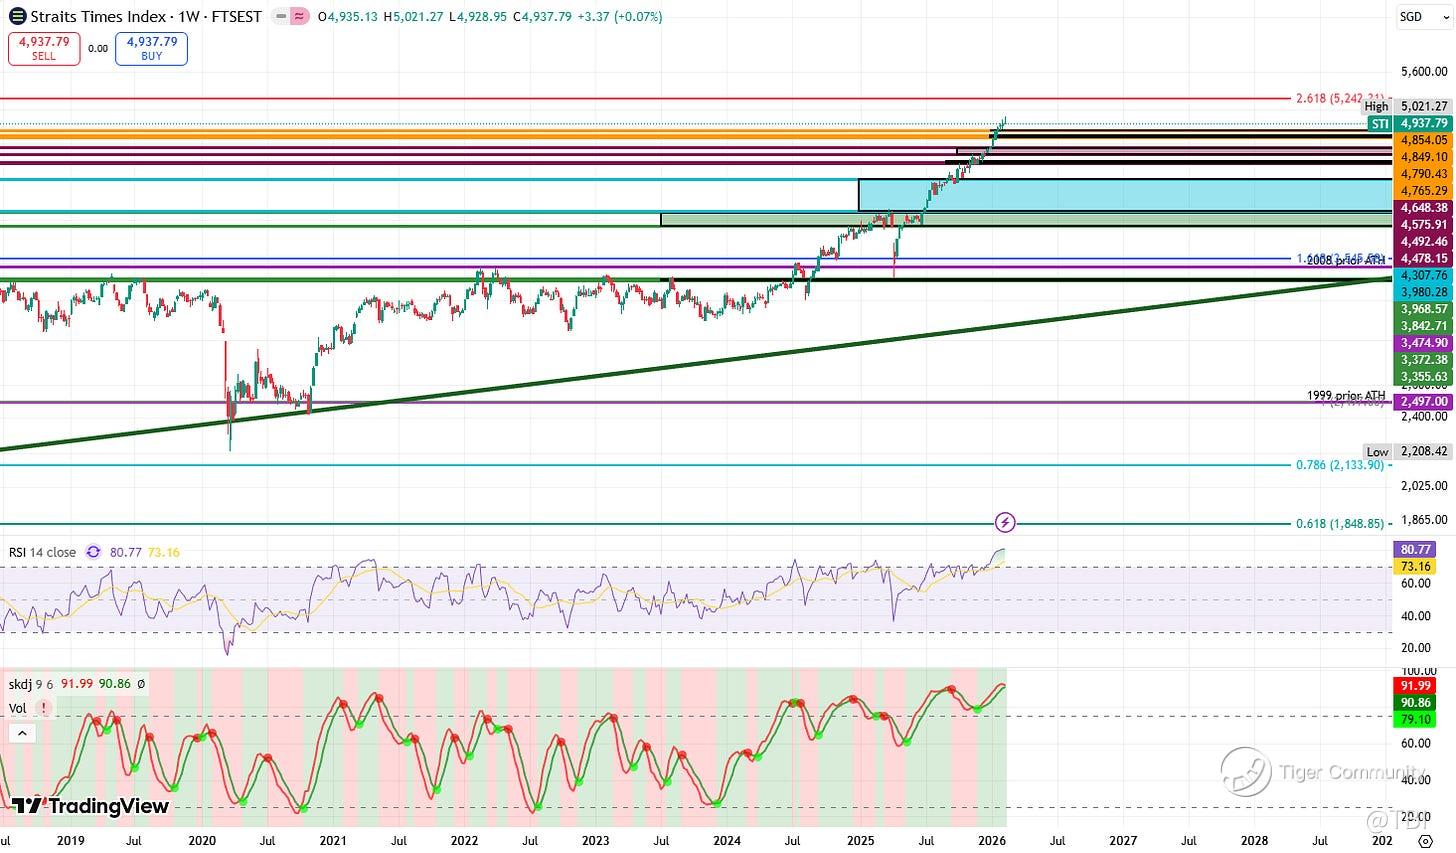Click the purple refresh icon beside RSI
Screen dimensions: 1456x853
93,551
